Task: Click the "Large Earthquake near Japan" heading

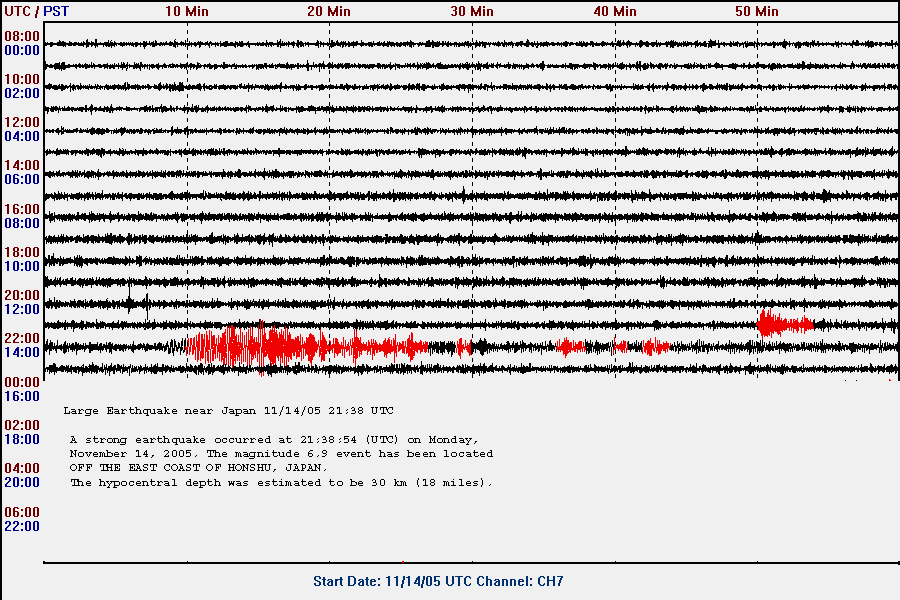Action: (x=228, y=411)
